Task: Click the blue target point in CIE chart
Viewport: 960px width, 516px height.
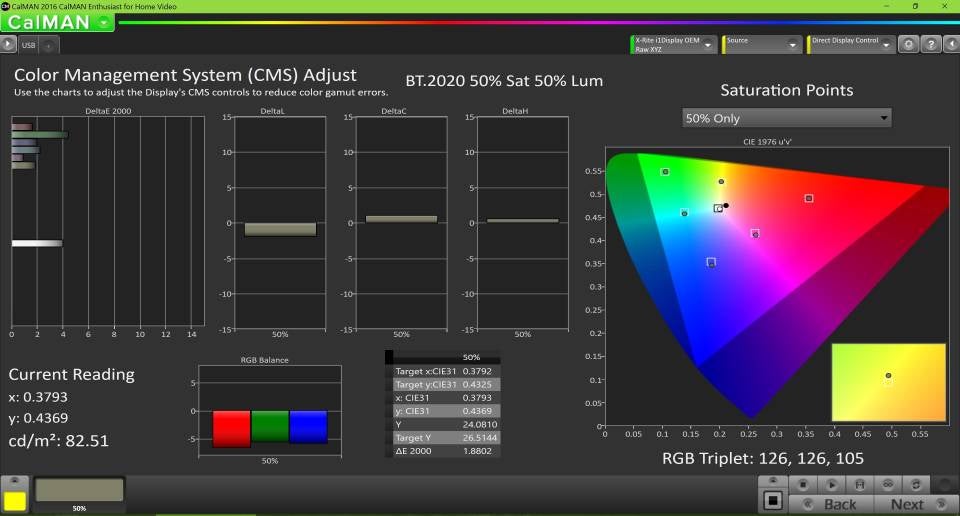Action: click(x=711, y=263)
